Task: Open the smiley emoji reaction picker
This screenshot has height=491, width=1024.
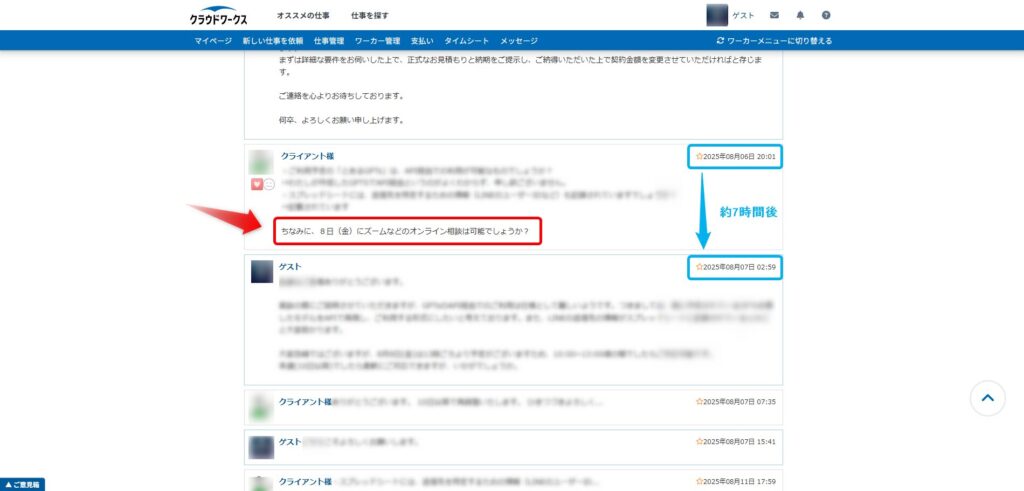Action: coord(269,184)
